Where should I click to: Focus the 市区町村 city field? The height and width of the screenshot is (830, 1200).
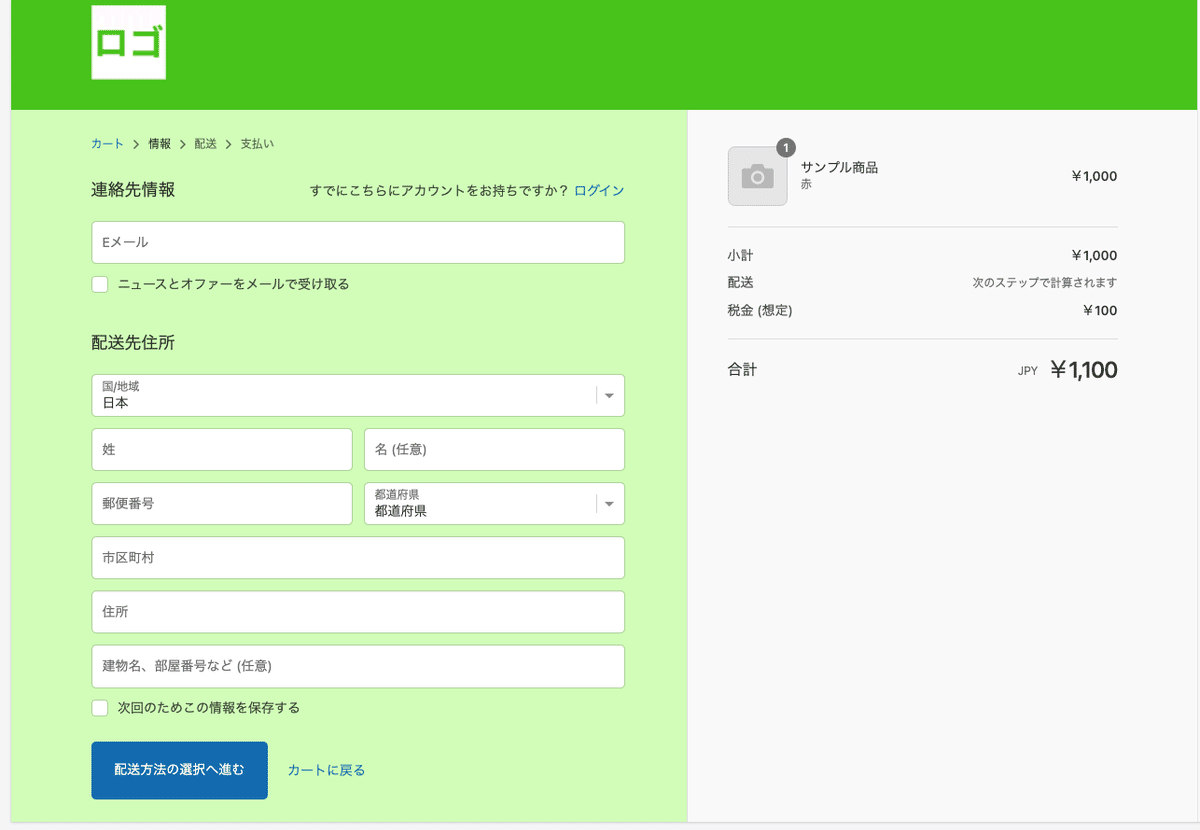point(358,558)
